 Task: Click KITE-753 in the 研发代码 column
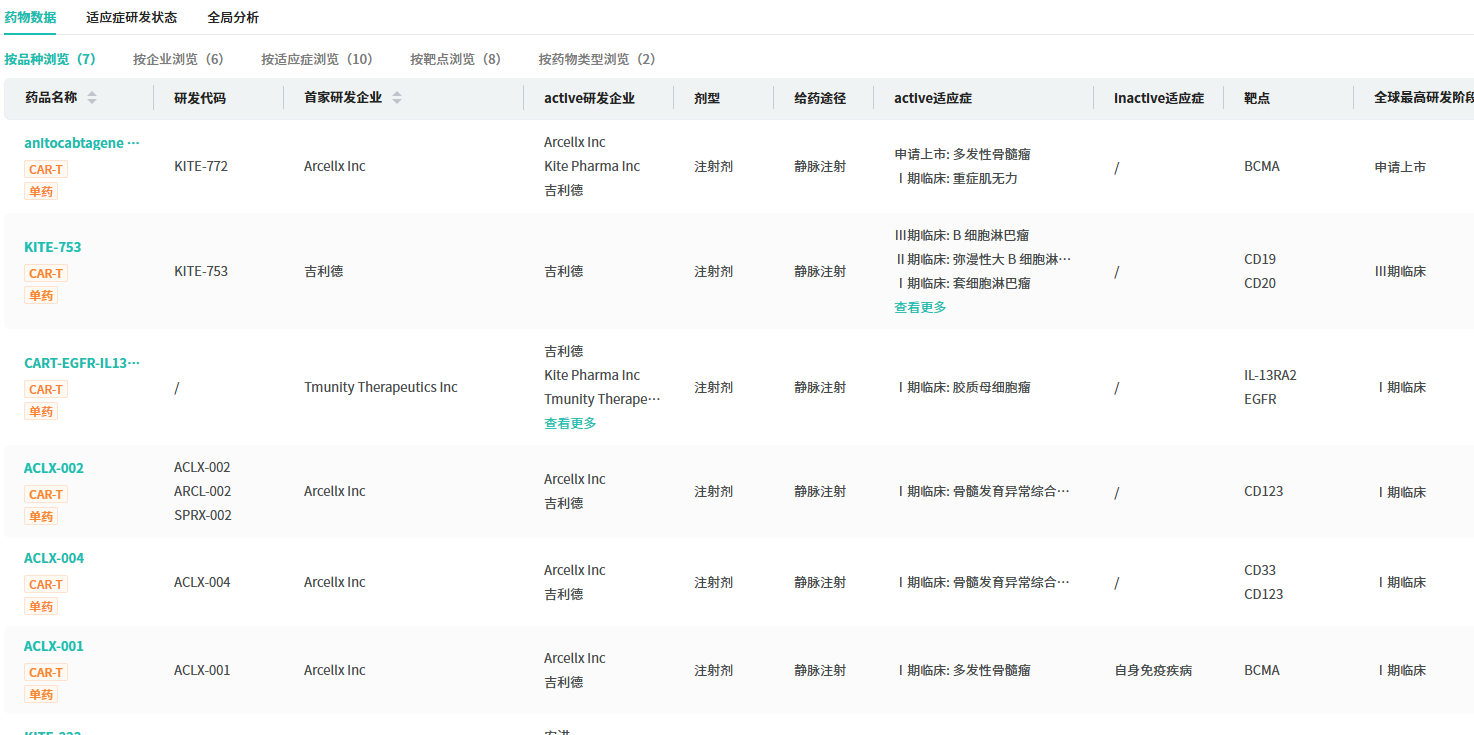pos(201,271)
